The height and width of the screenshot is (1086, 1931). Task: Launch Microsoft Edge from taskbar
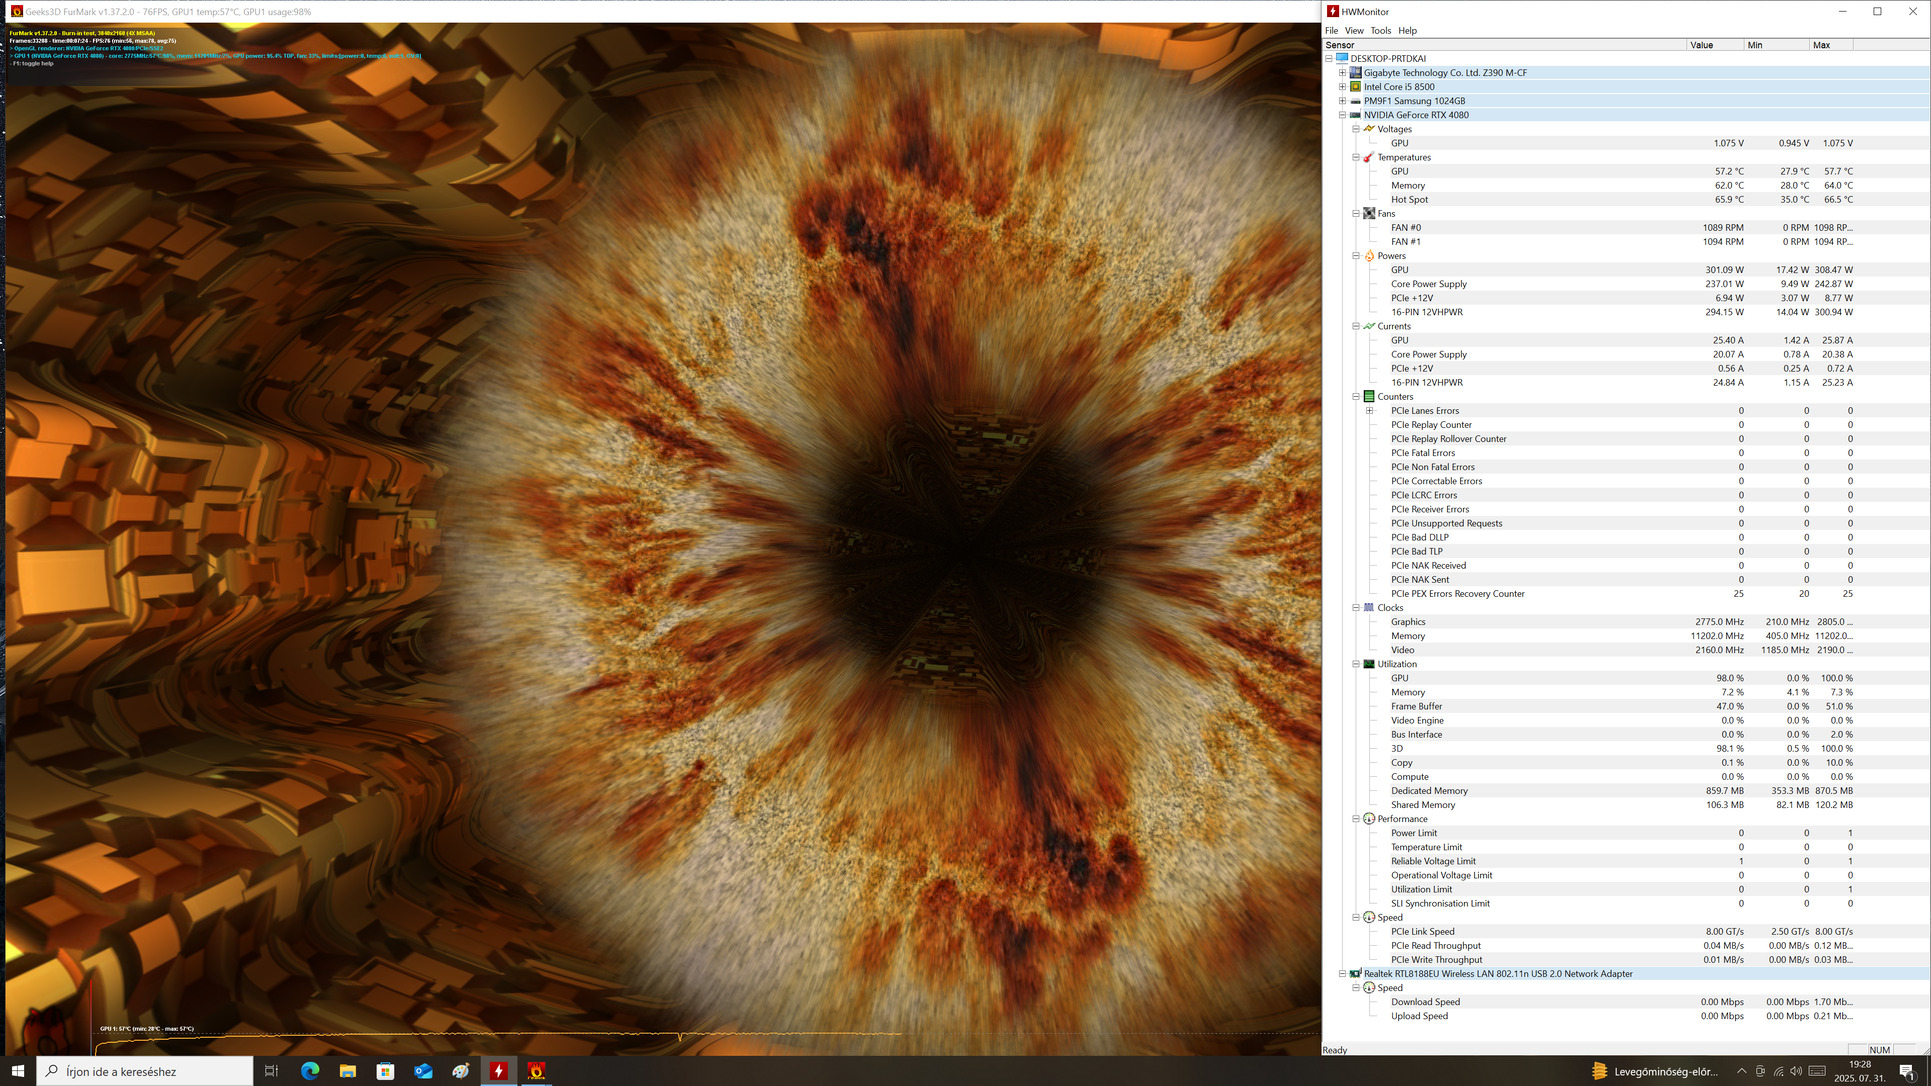[x=310, y=1071]
